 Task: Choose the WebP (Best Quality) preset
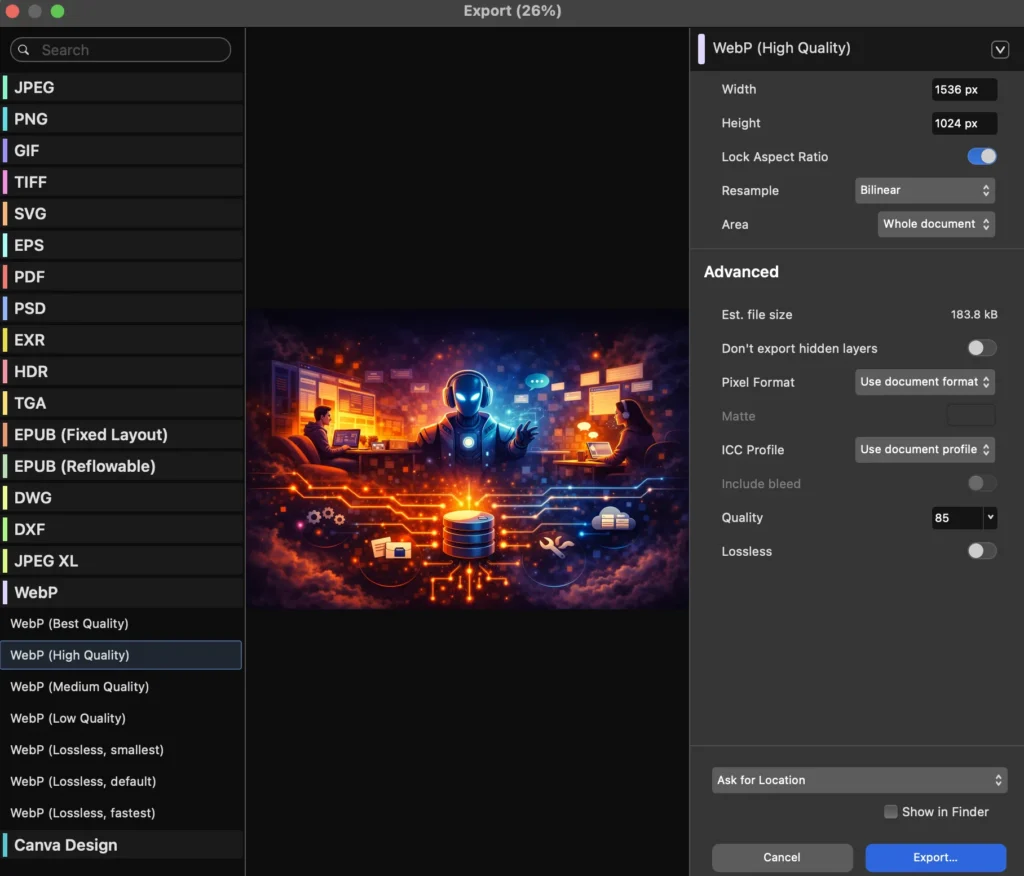point(70,624)
